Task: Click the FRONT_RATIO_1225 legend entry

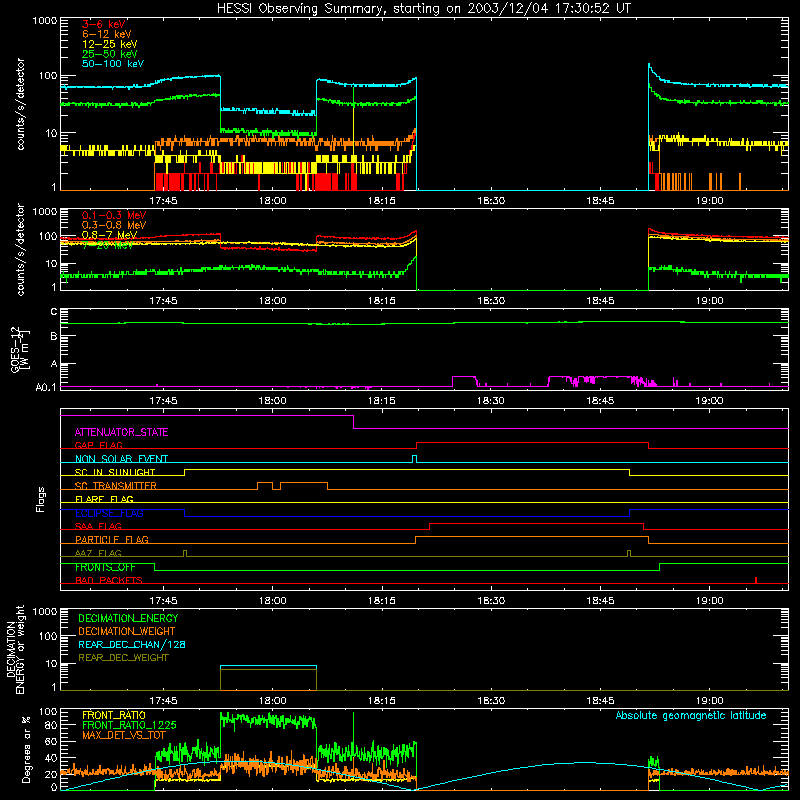Action: [x=129, y=725]
